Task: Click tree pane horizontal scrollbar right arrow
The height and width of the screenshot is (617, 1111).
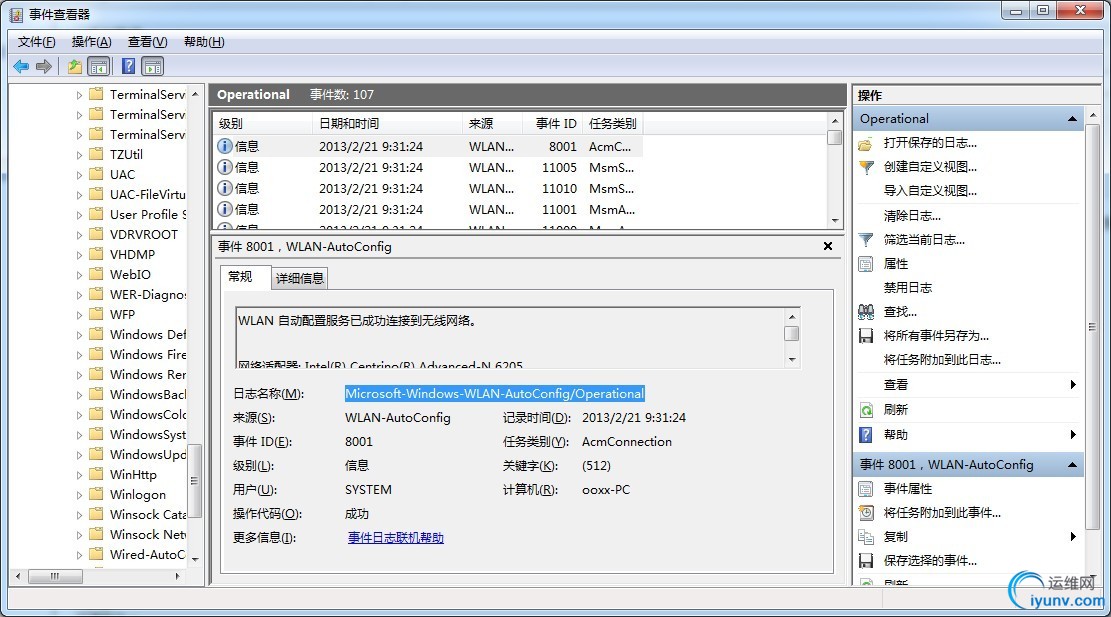Action: pyautogui.click(x=177, y=577)
